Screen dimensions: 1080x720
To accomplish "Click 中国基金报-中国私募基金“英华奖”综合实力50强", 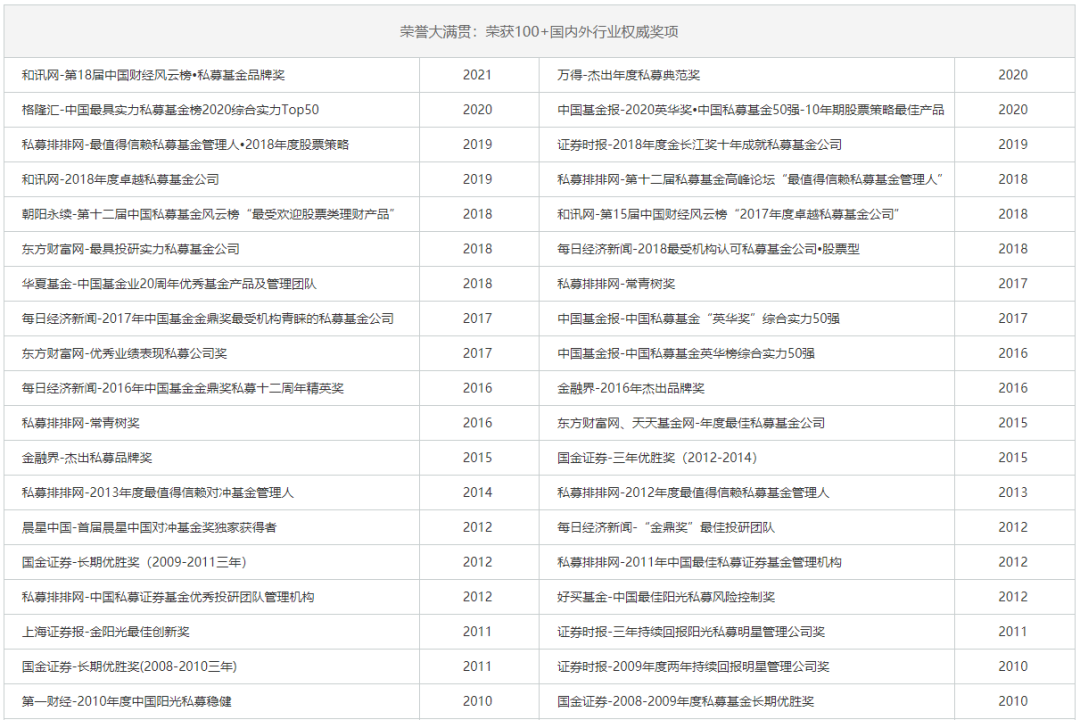I will (x=698, y=318).
